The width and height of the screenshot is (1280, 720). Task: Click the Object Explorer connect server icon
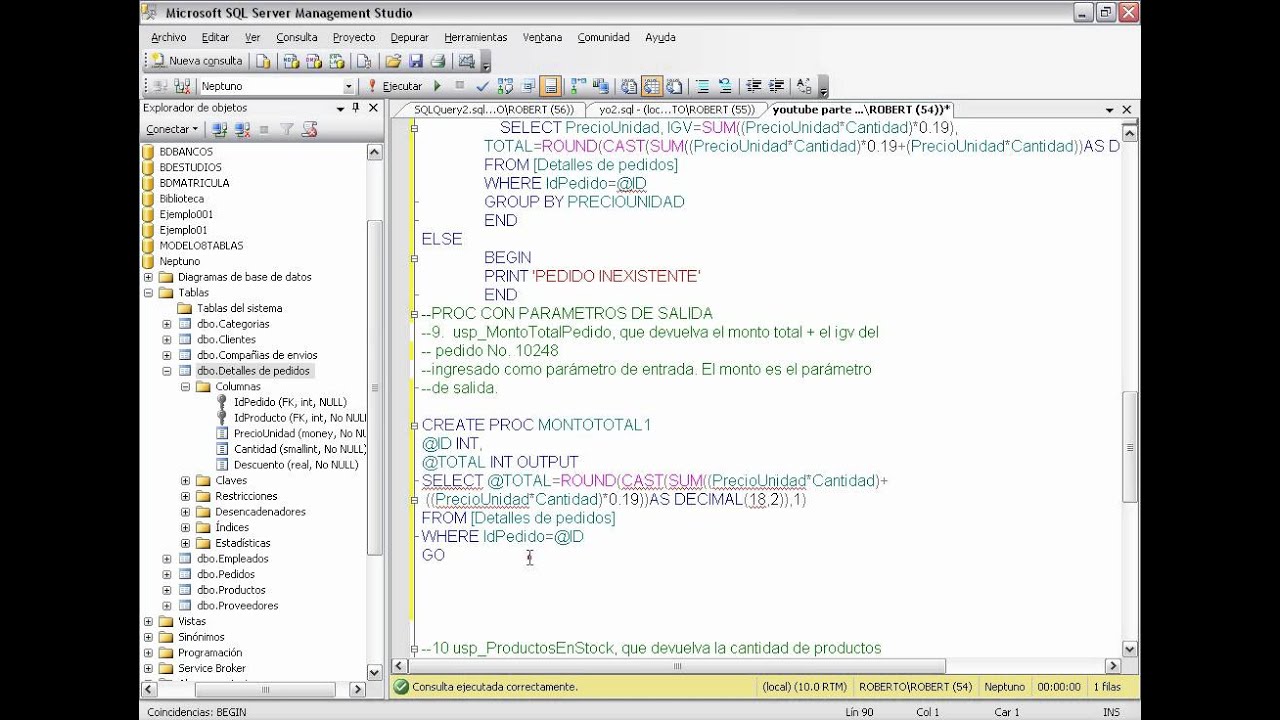220,129
